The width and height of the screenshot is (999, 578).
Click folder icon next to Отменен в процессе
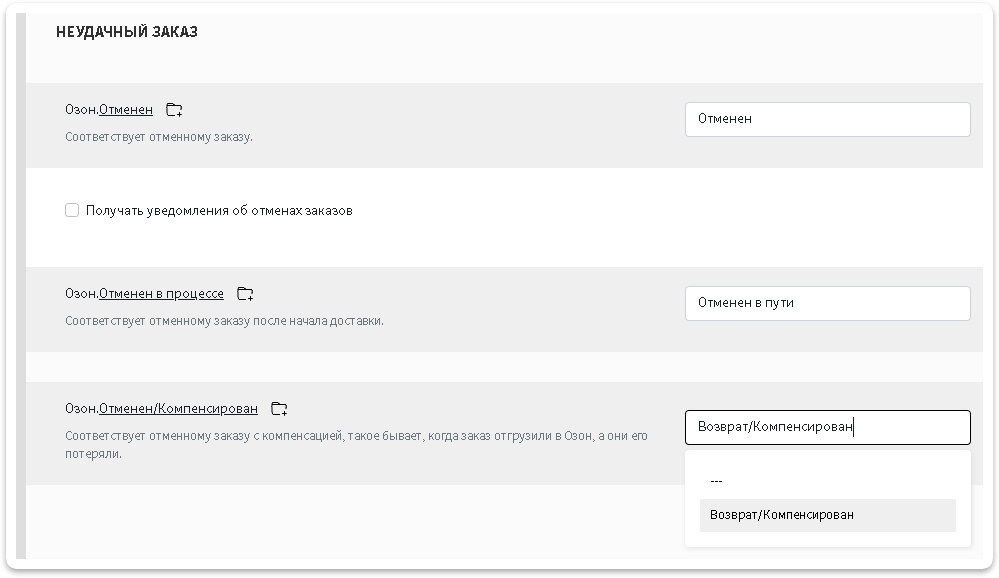(x=245, y=294)
